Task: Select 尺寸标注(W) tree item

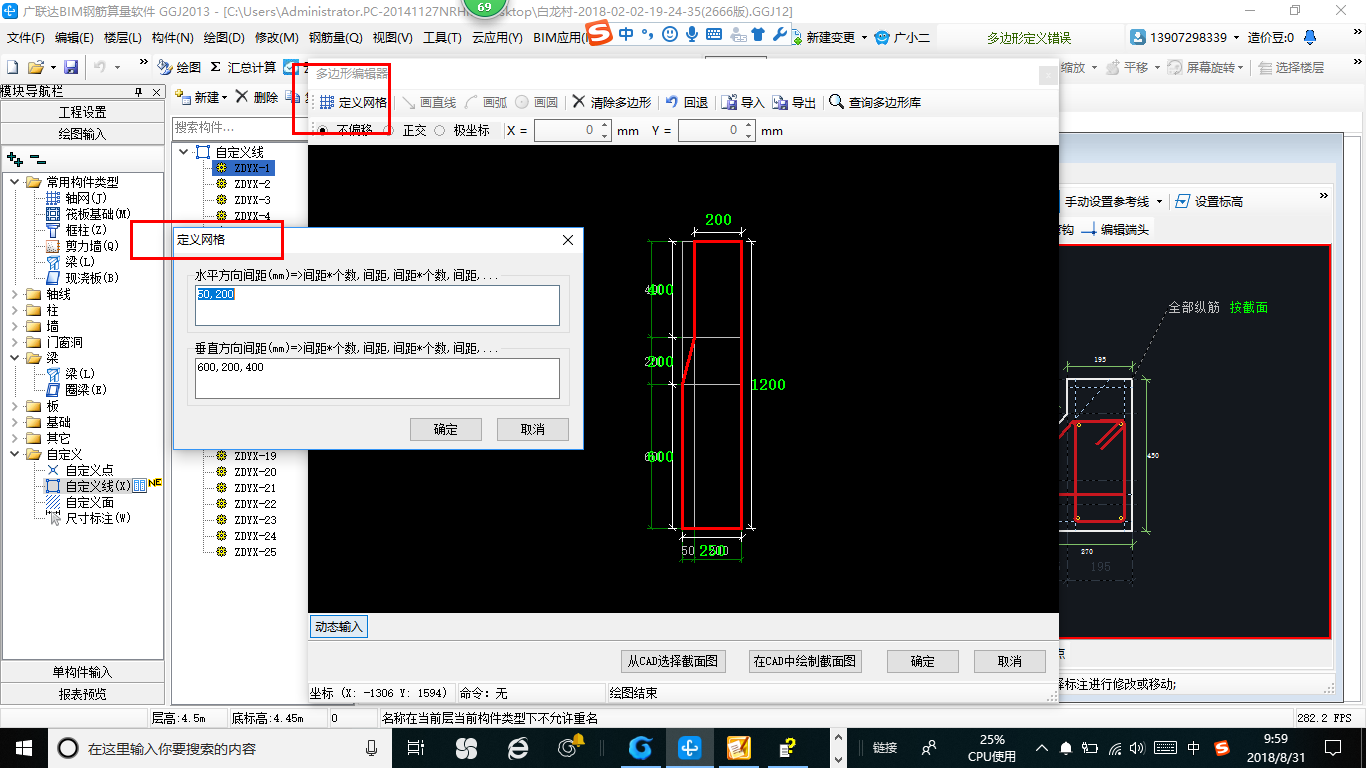Action: point(98,518)
